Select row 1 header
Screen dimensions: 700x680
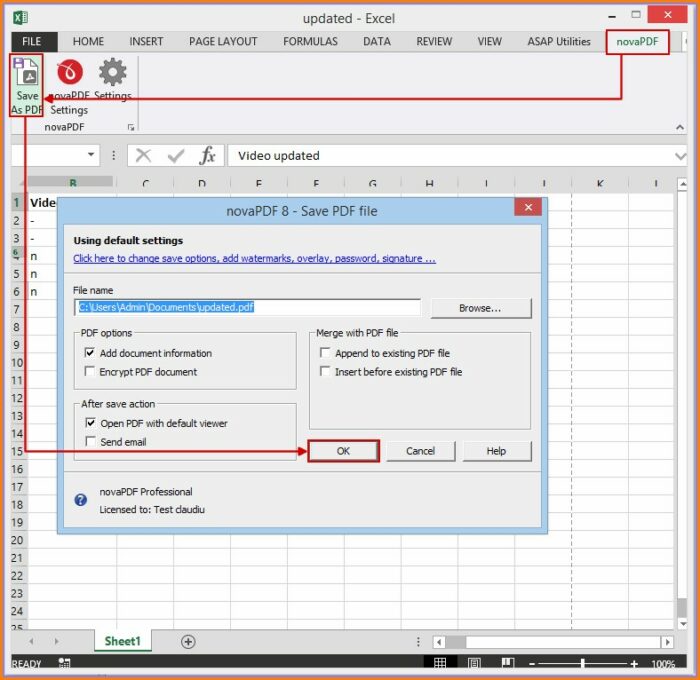[x=17, y=203]
